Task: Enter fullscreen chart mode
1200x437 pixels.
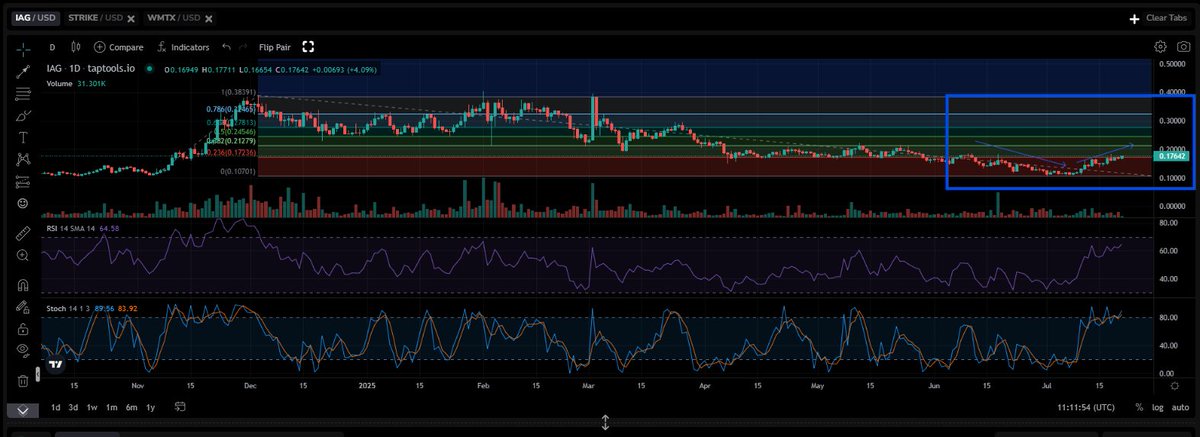Action: (x=309, y=47)
